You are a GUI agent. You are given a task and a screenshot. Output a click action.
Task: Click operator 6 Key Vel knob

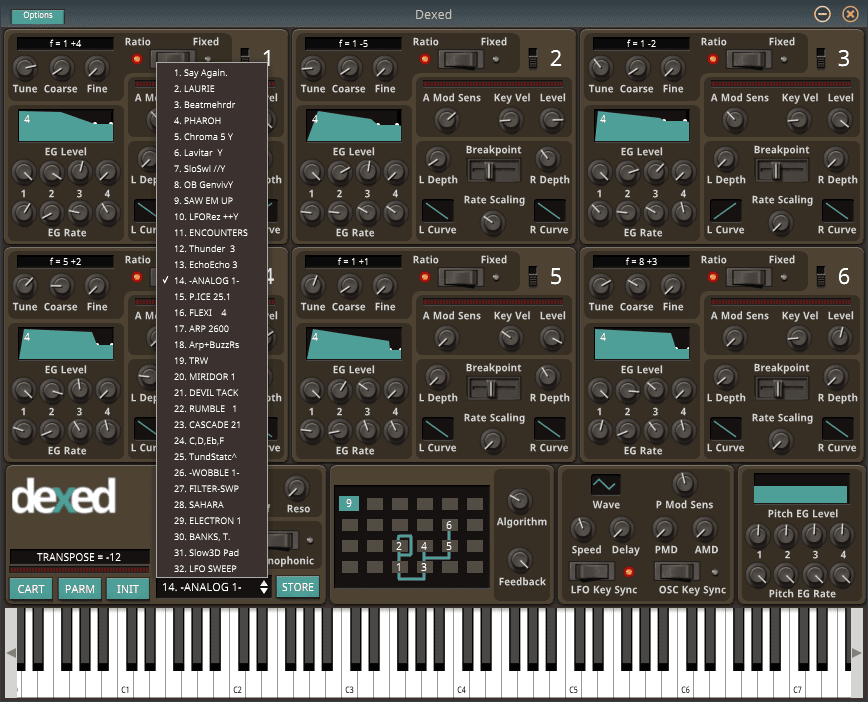coord(798,338)
